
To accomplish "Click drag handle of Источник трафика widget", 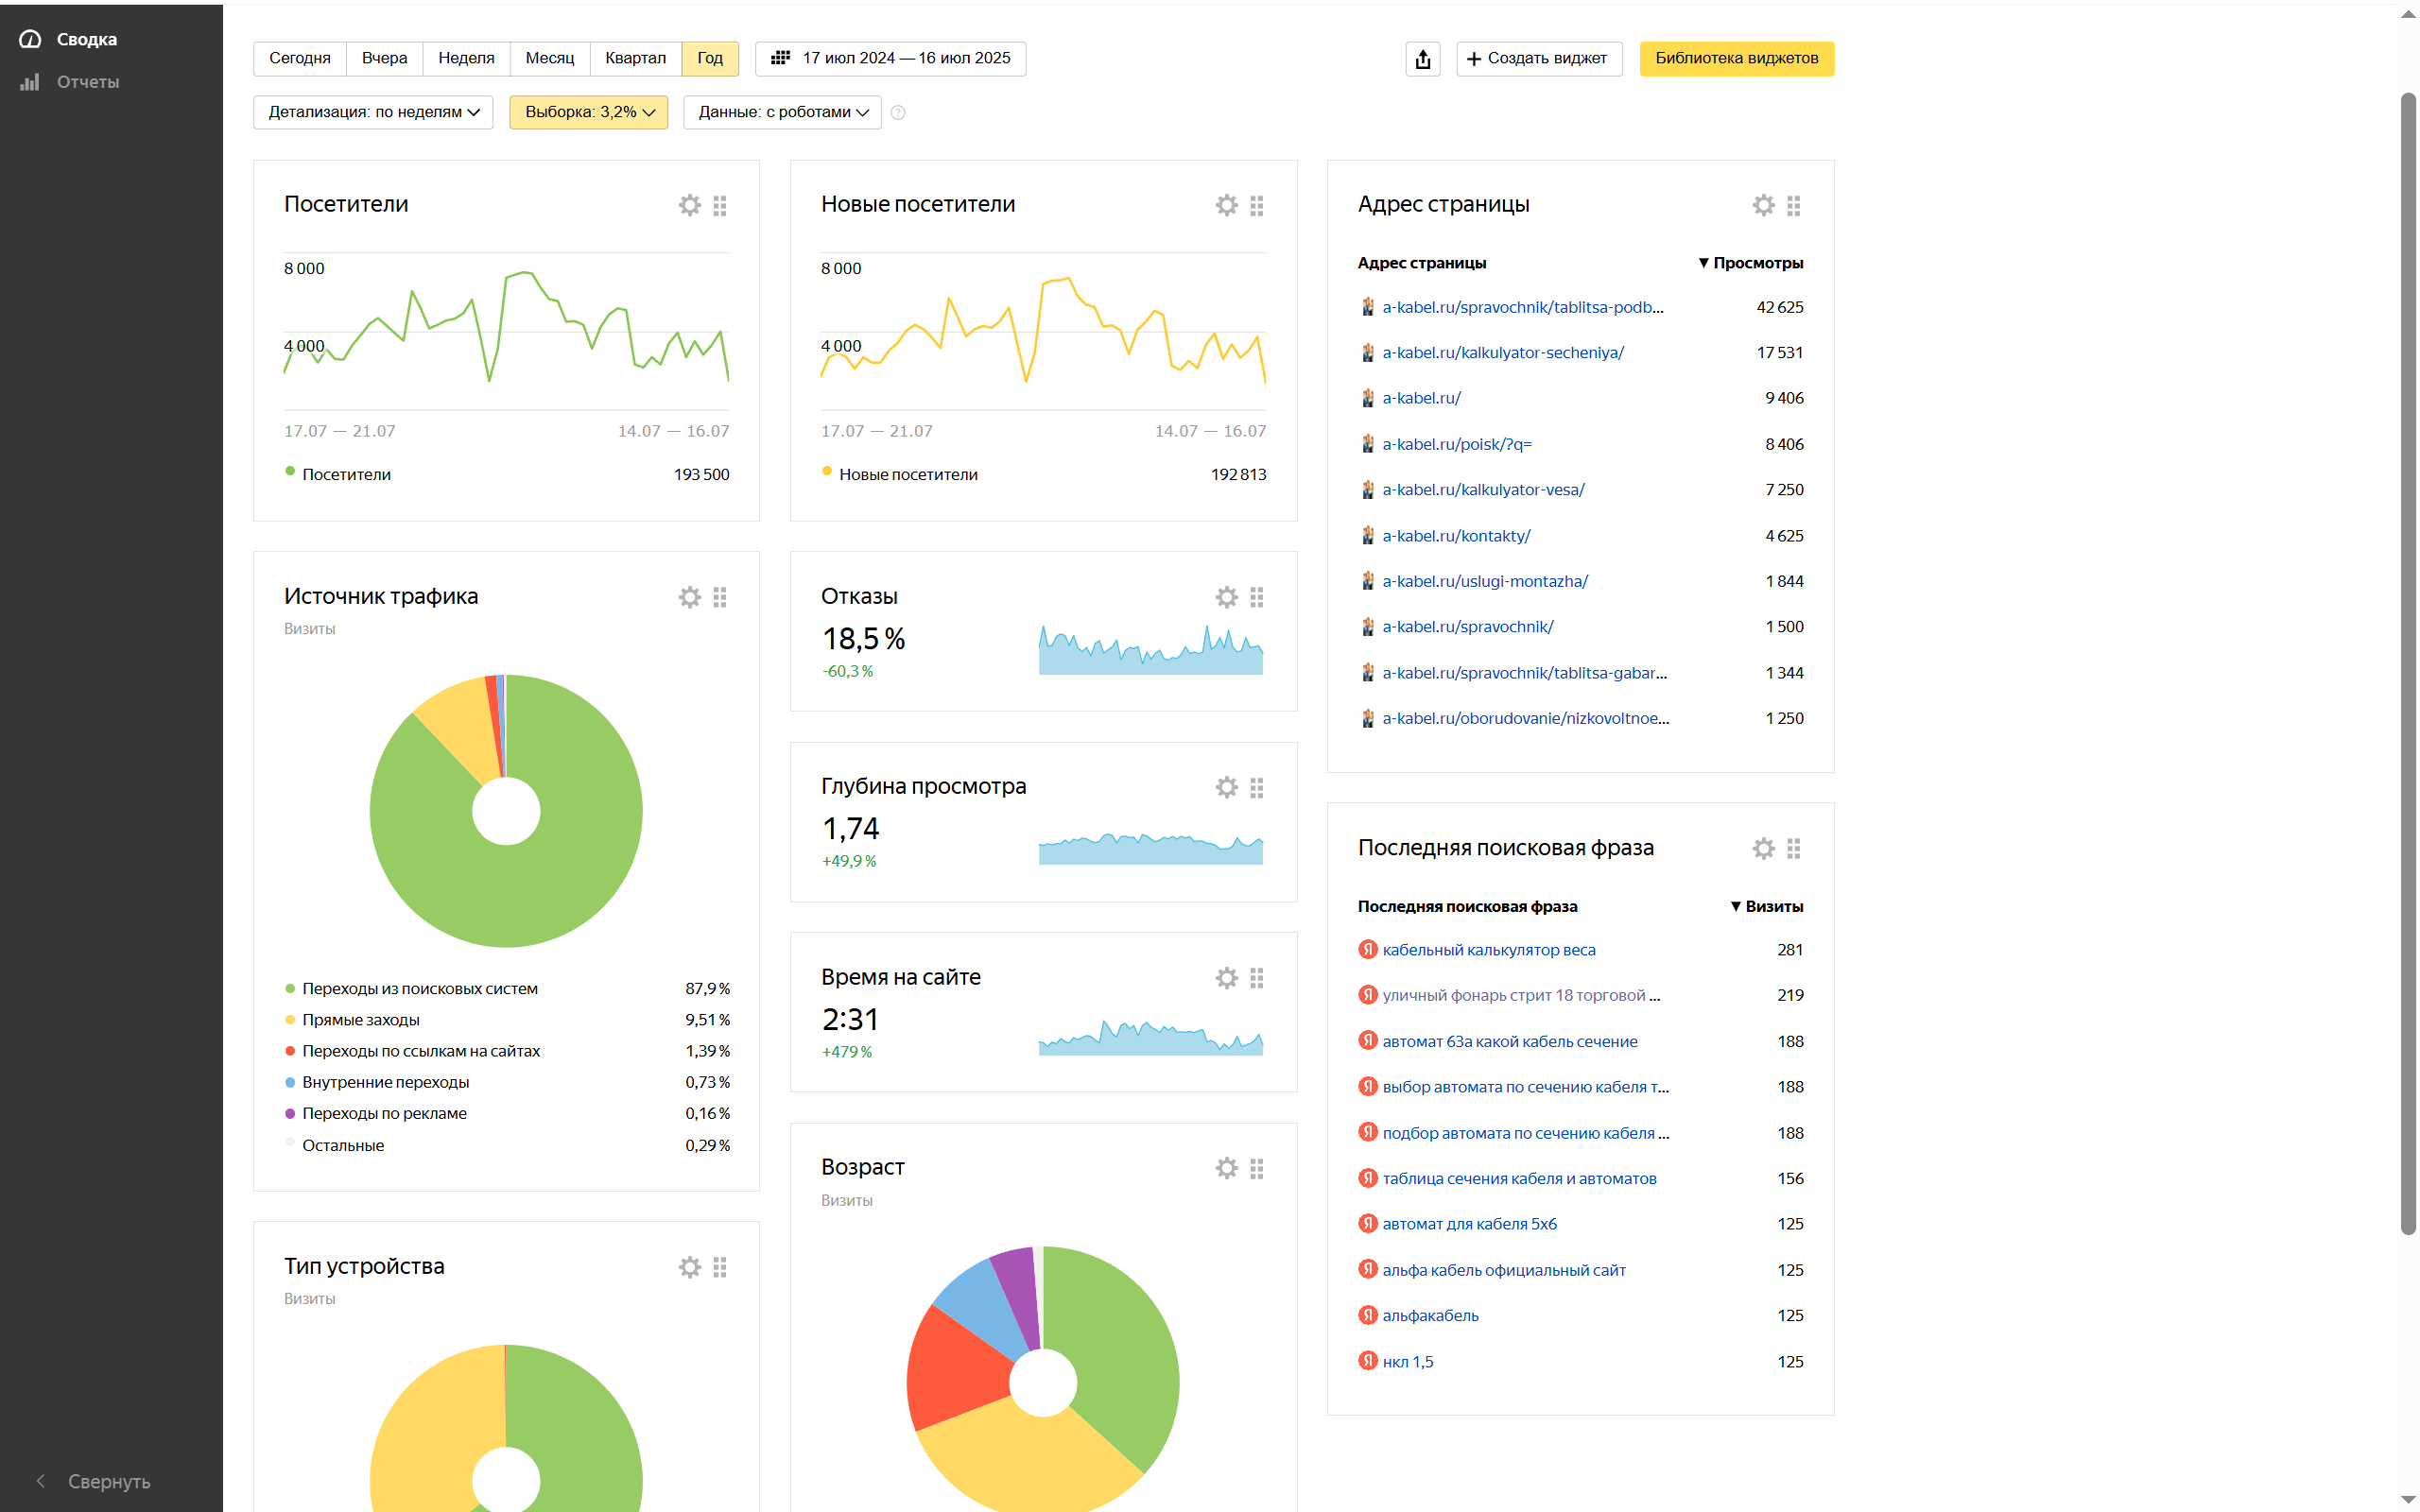I will click(720, 597).
